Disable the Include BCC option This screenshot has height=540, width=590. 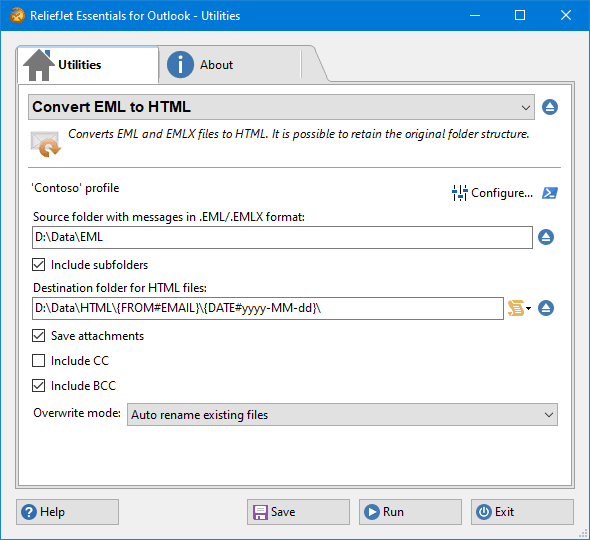[x=38, y=386]
